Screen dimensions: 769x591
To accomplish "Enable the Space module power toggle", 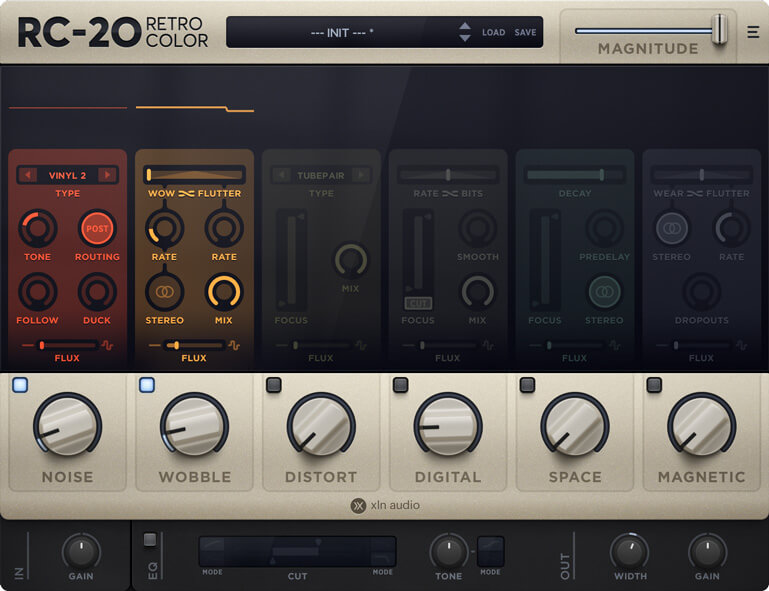I will pyautogui.click(x=527, y=385).
